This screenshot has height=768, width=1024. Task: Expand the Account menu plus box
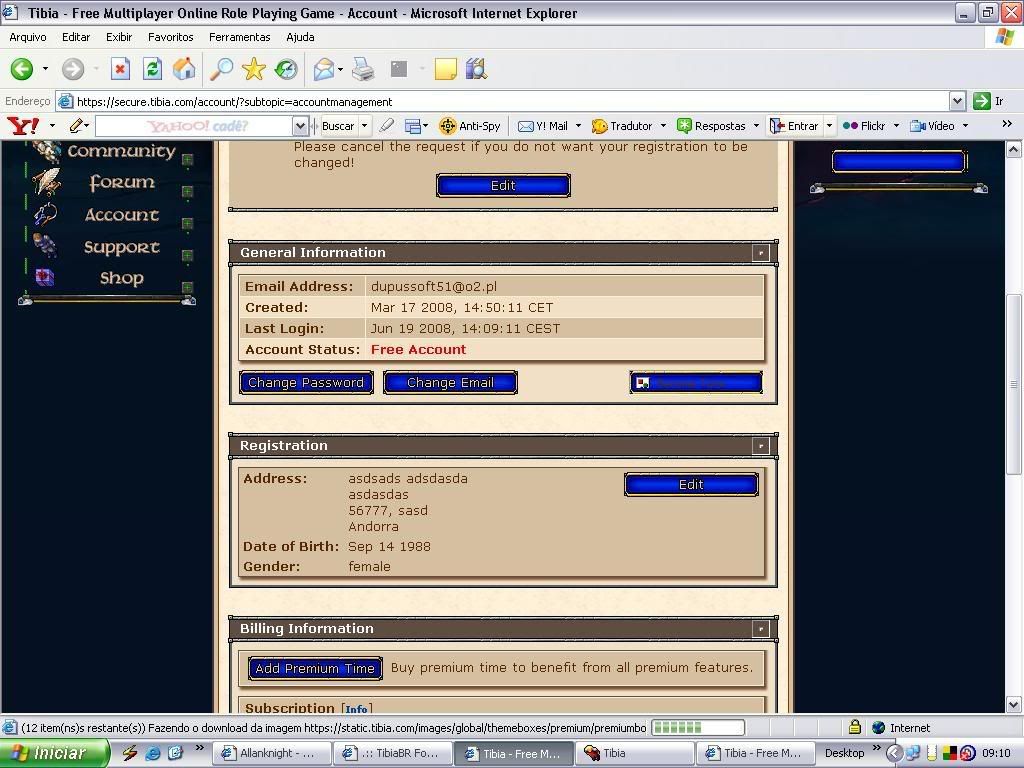tap(187, 224)
